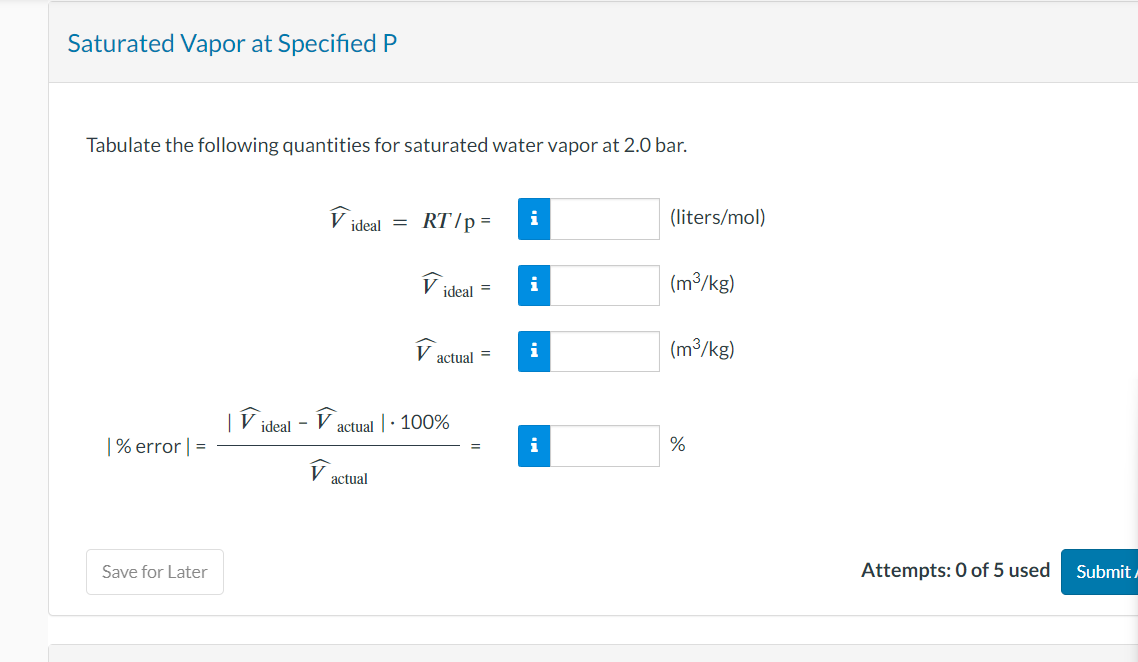Focus the RT/p liters/mol input box

pyautogui.click(x=604, y=219)
